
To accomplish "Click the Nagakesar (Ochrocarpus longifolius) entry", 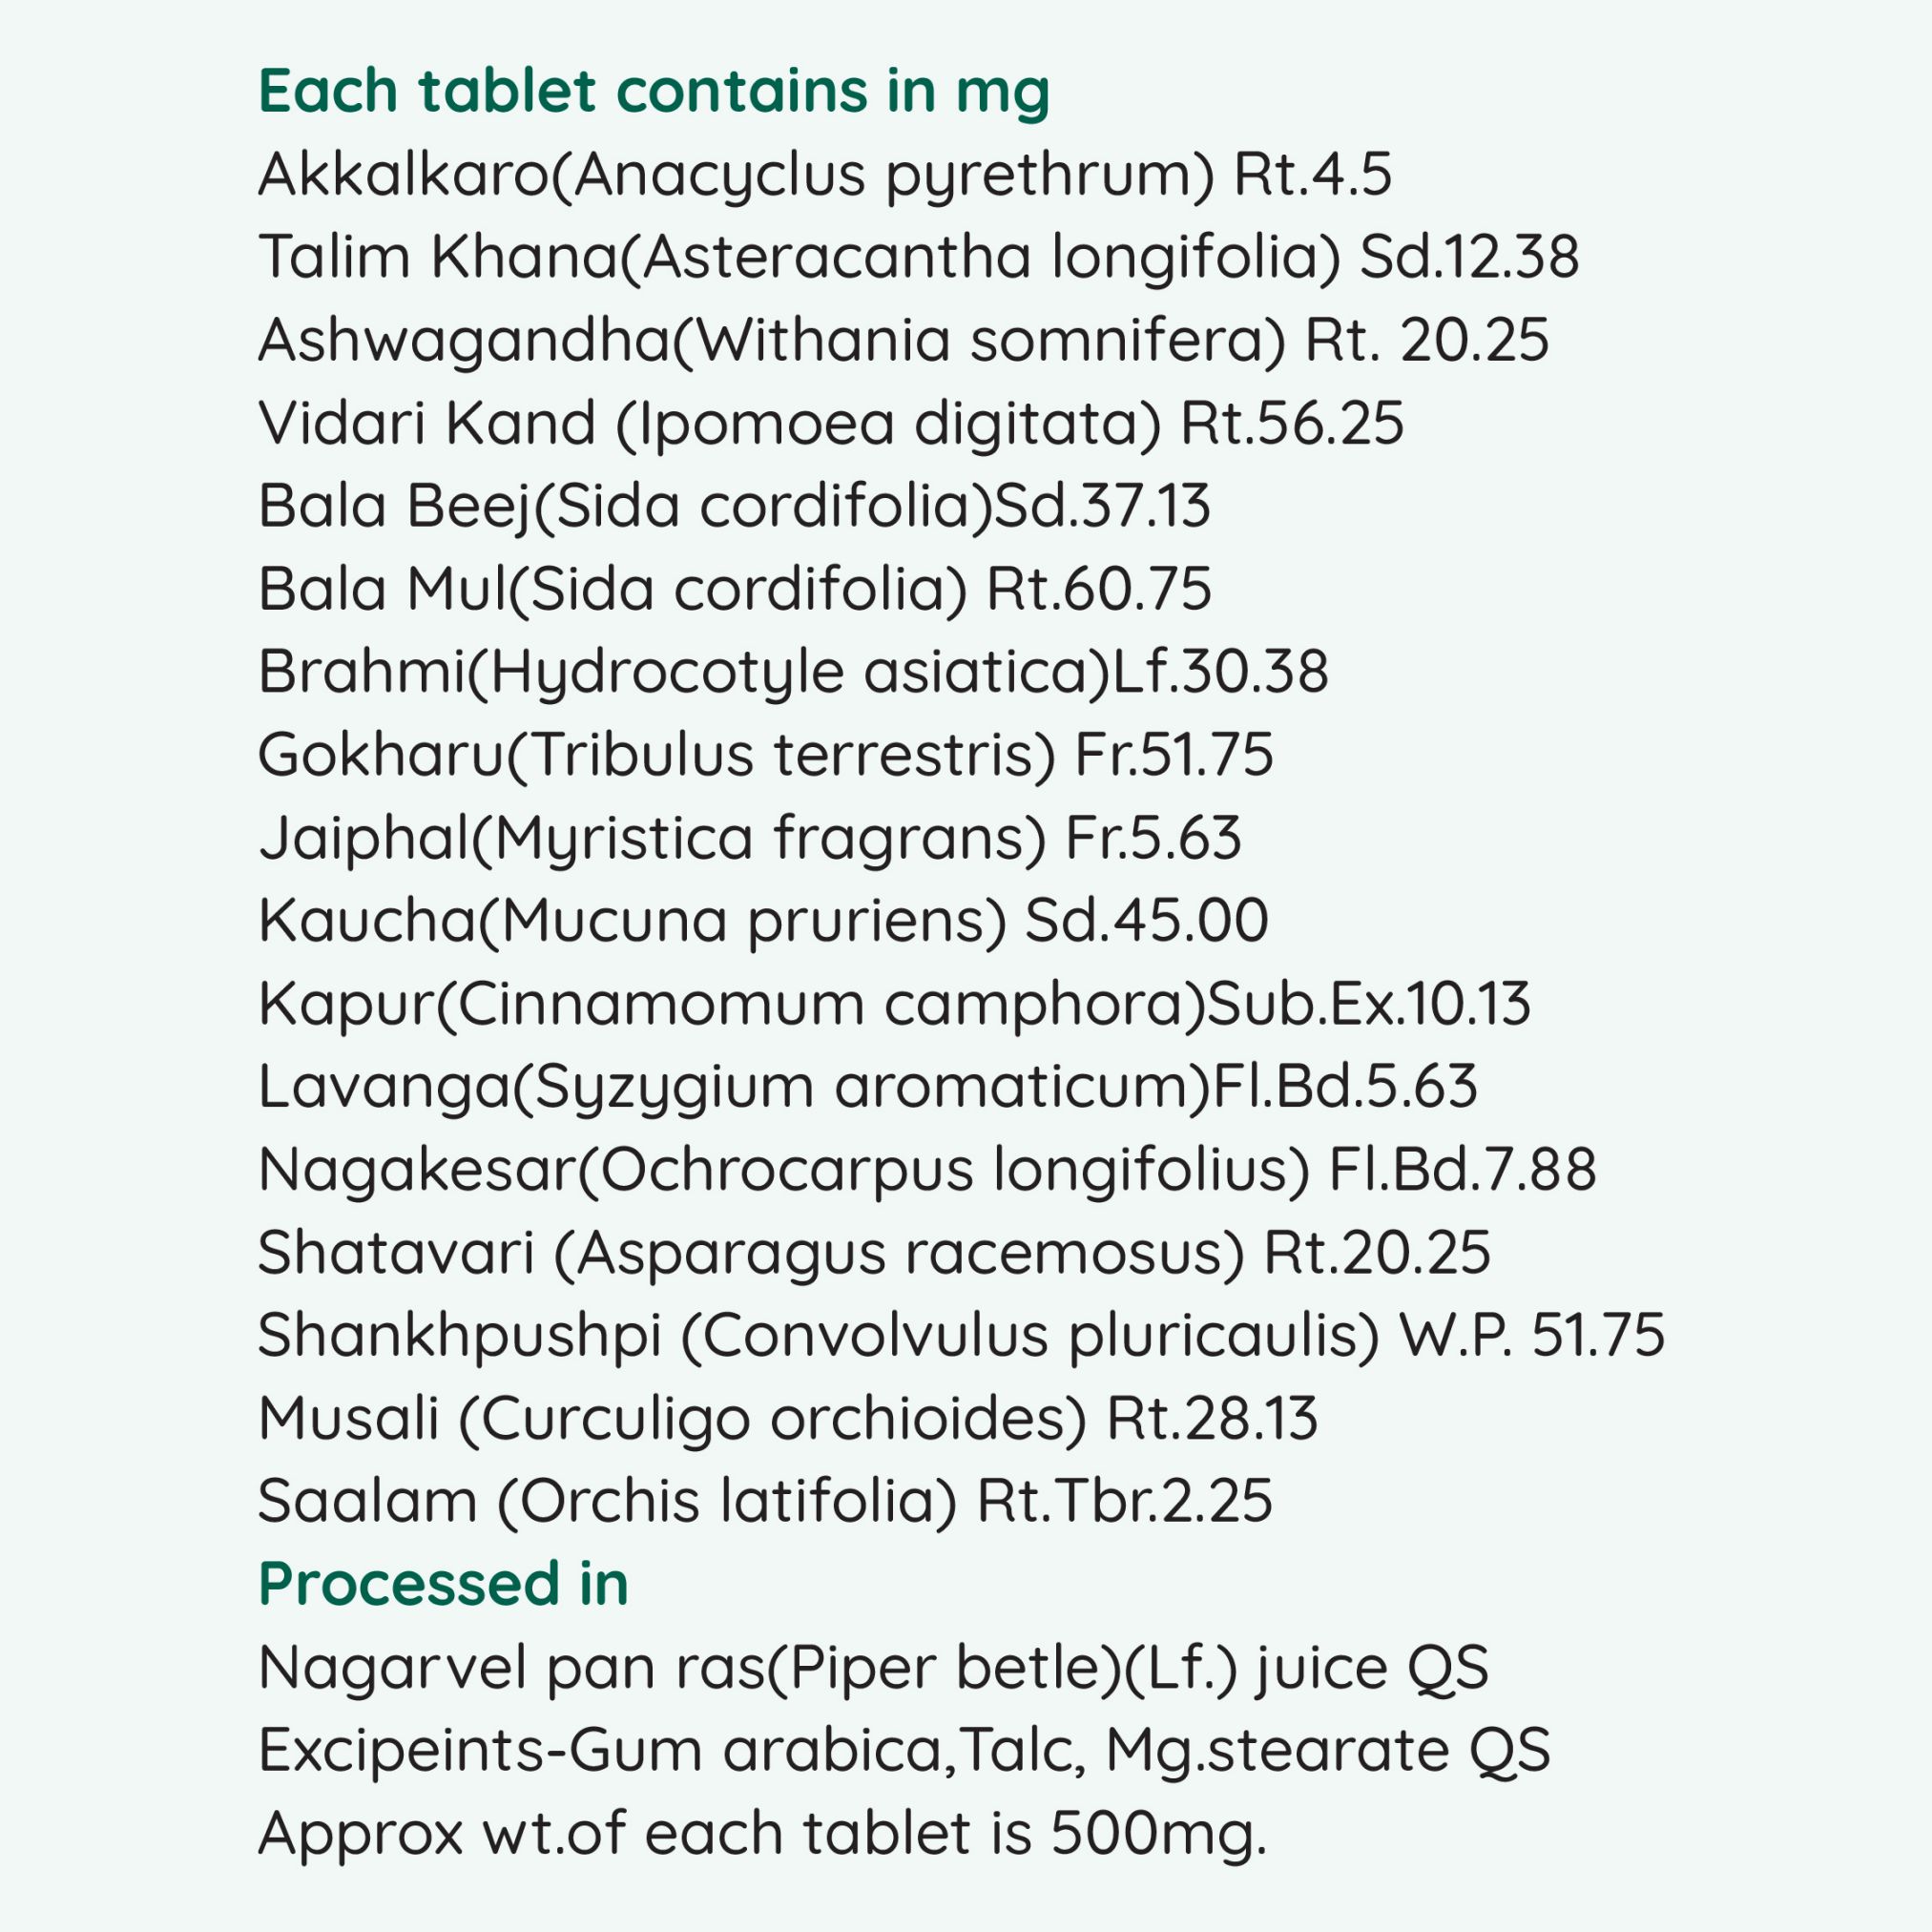I will tap(927, 1171).
